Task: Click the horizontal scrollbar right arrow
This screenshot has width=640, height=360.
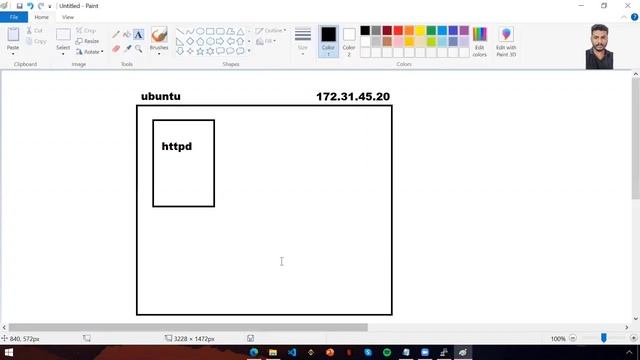Action: [627, 327]
